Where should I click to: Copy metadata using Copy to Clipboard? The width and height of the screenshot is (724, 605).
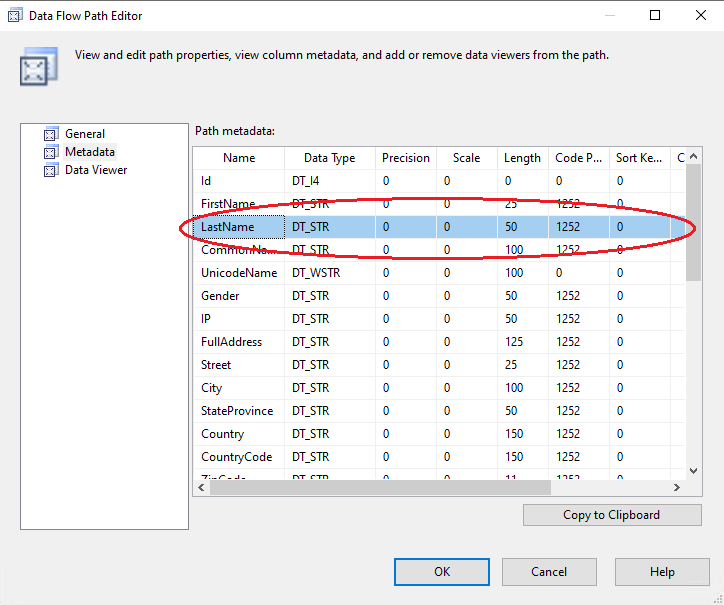(x=611, y=515)
